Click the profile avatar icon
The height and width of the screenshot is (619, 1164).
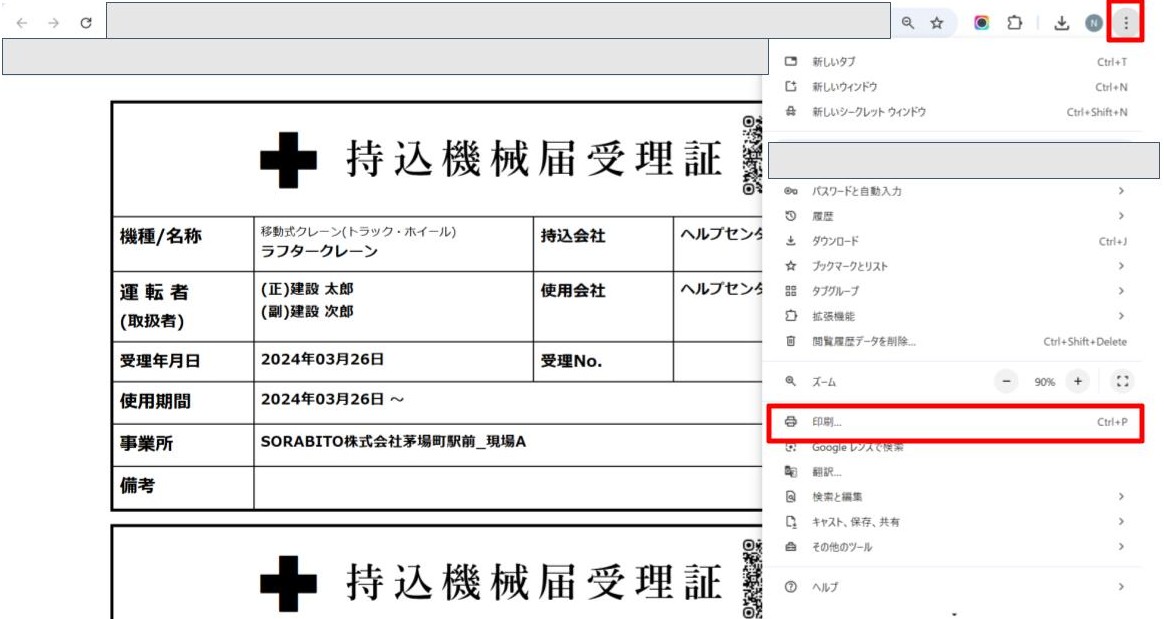tap(1093, 22)
